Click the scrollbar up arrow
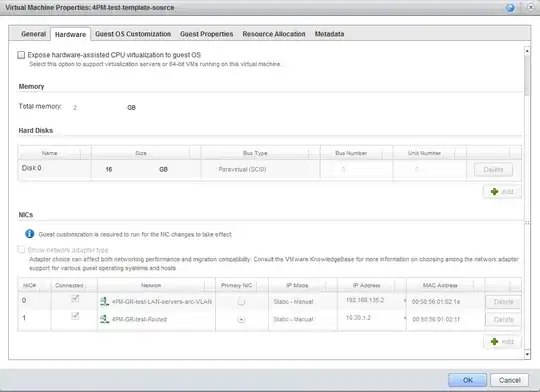 (527, 51)
